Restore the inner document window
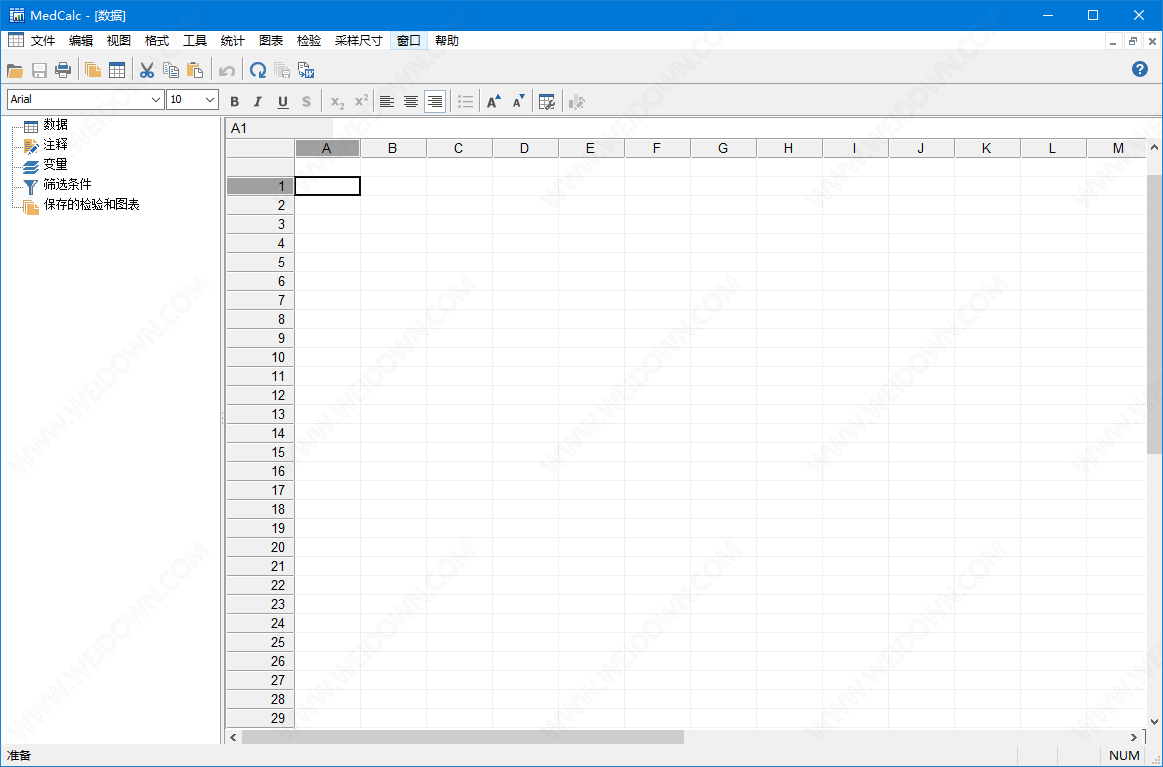Viewport: 1163px width, 767px height. point(1133,42)
